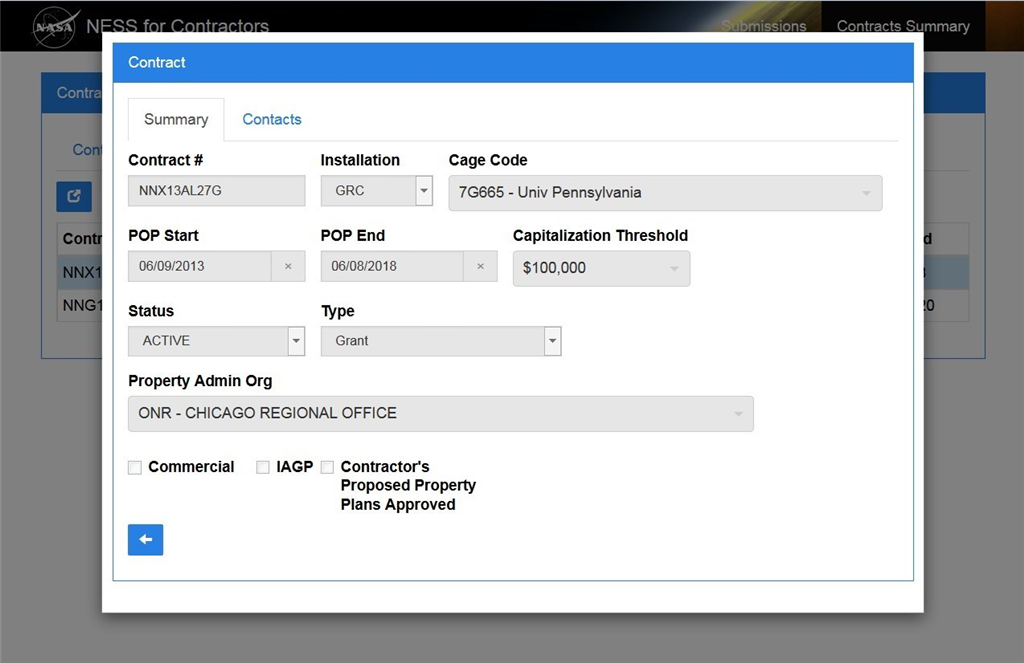The width and height of the screenshot is (1024, 663).
Task: Expand the Status dropdown
Action: pos(296,341)
